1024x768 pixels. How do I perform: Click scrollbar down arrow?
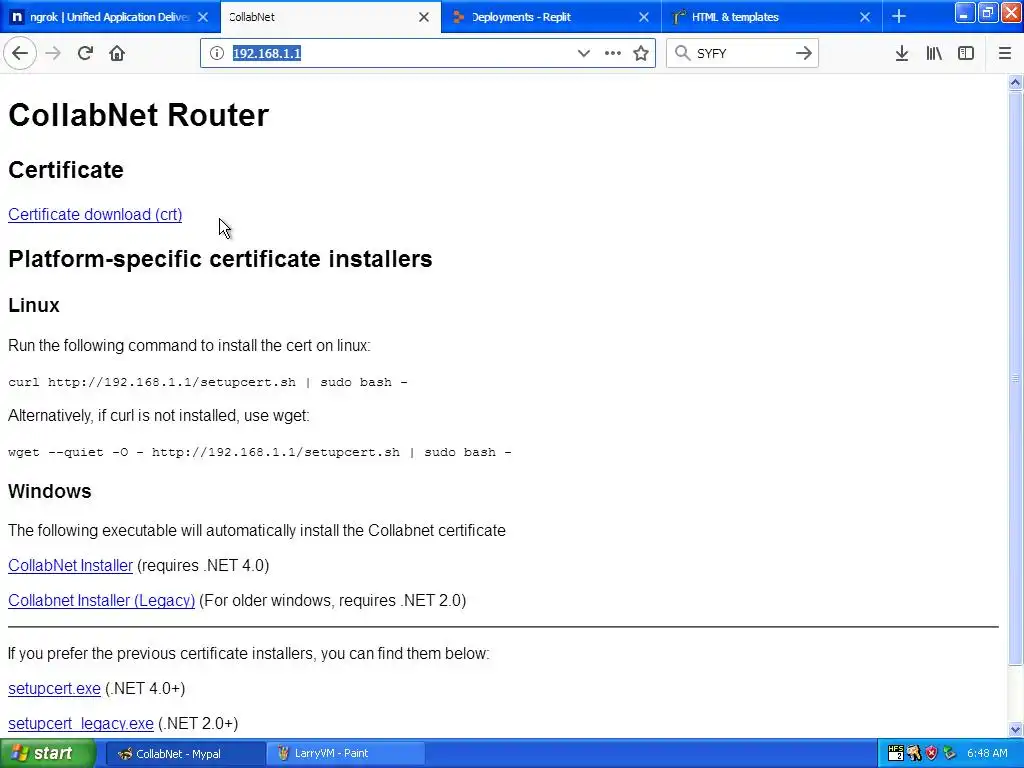point(1015,729)
